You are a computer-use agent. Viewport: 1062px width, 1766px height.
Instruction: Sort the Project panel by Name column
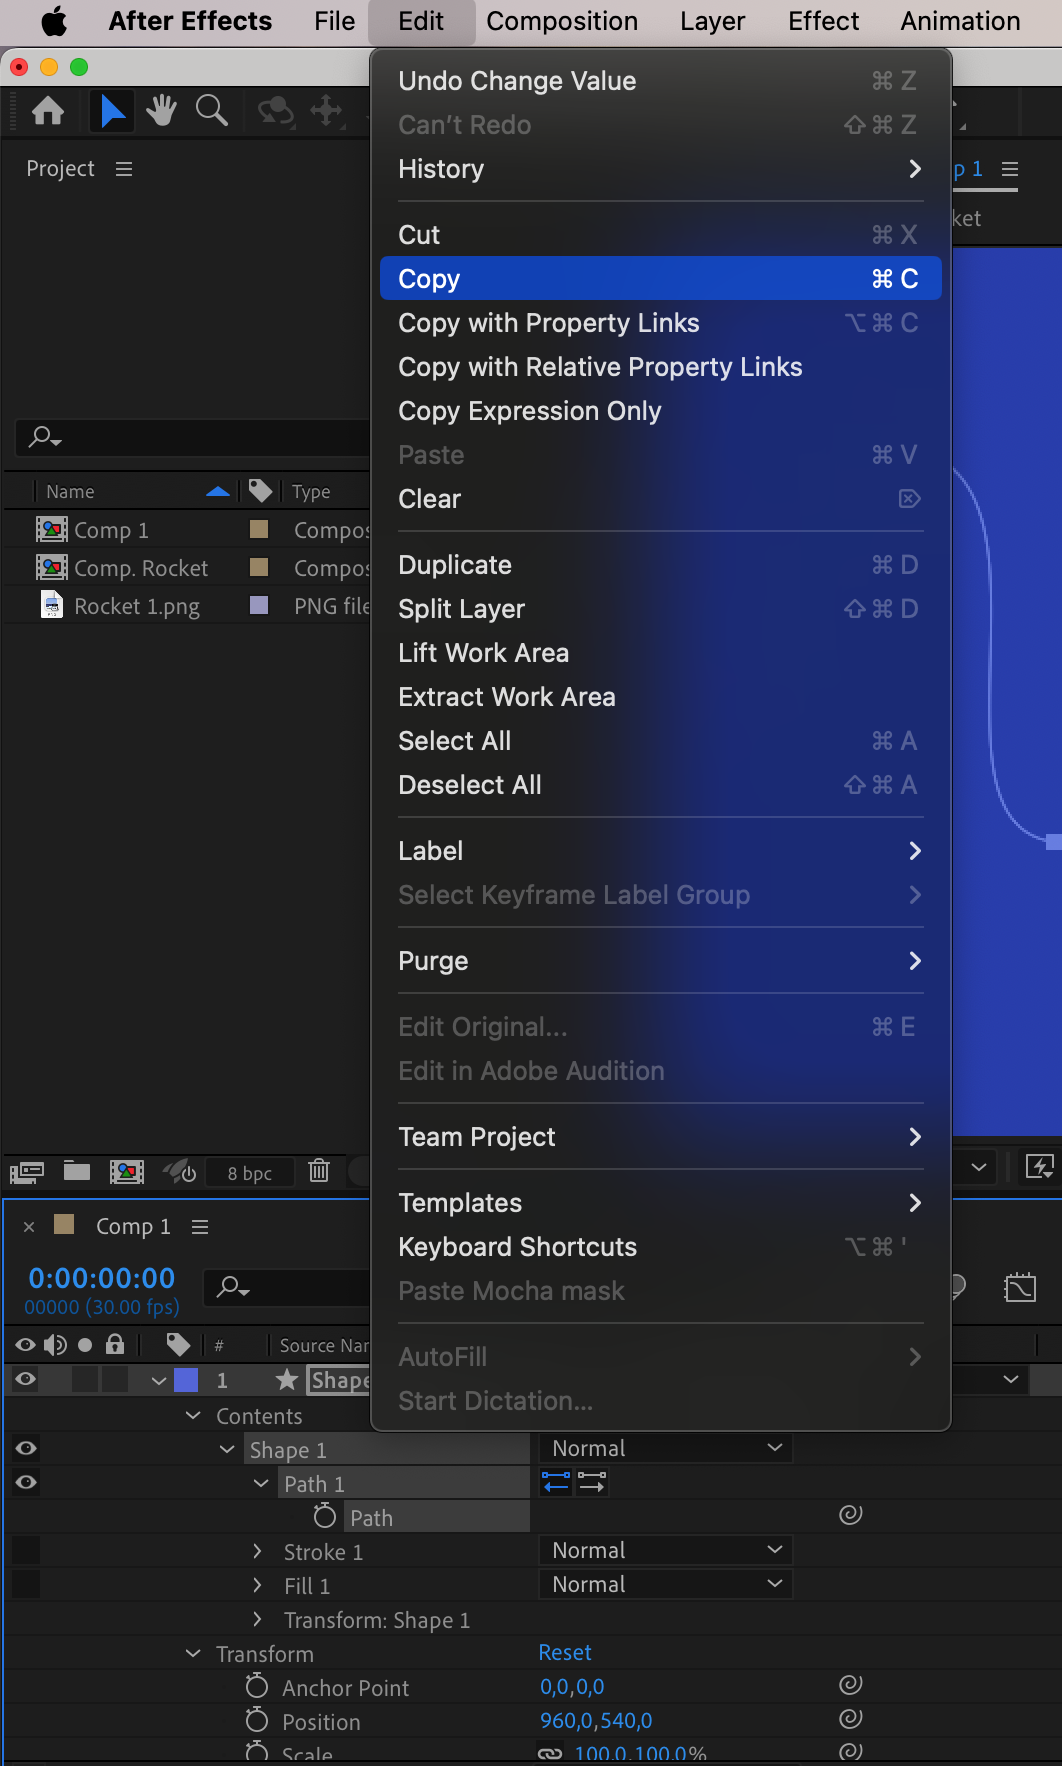[70, 491]
